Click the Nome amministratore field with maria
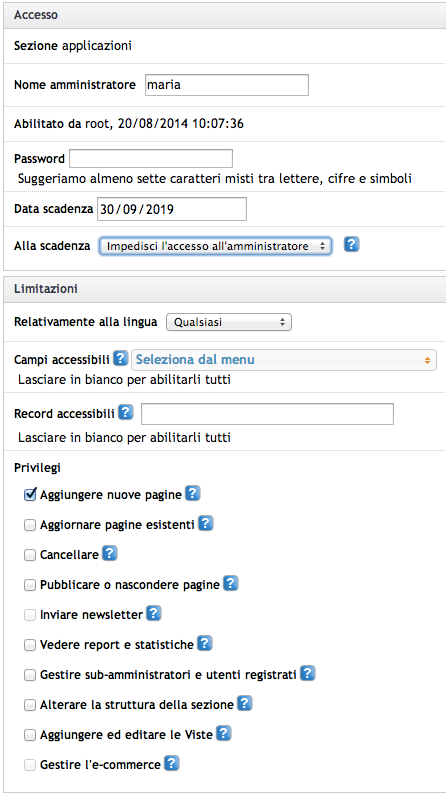 [x=227, y=85]
